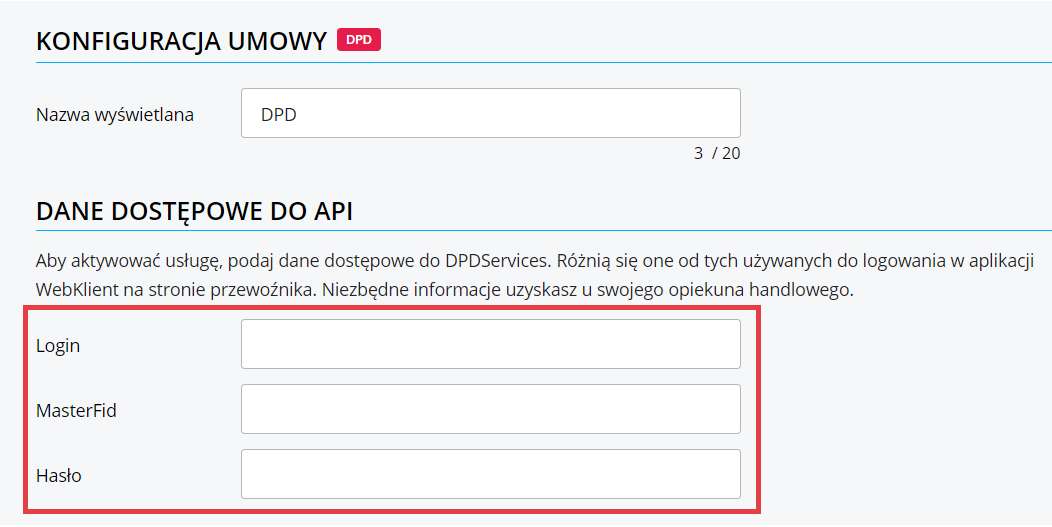This screenshot has width=1052, height=527.
Task: Activate the Hasło password field
Action: click(x=490, y=474)
